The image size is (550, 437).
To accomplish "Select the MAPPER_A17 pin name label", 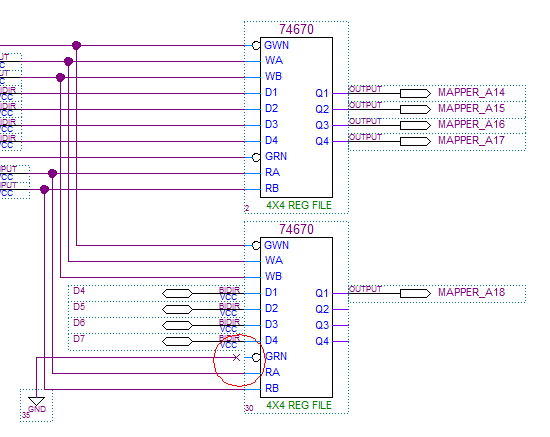I will pos(471,140).
